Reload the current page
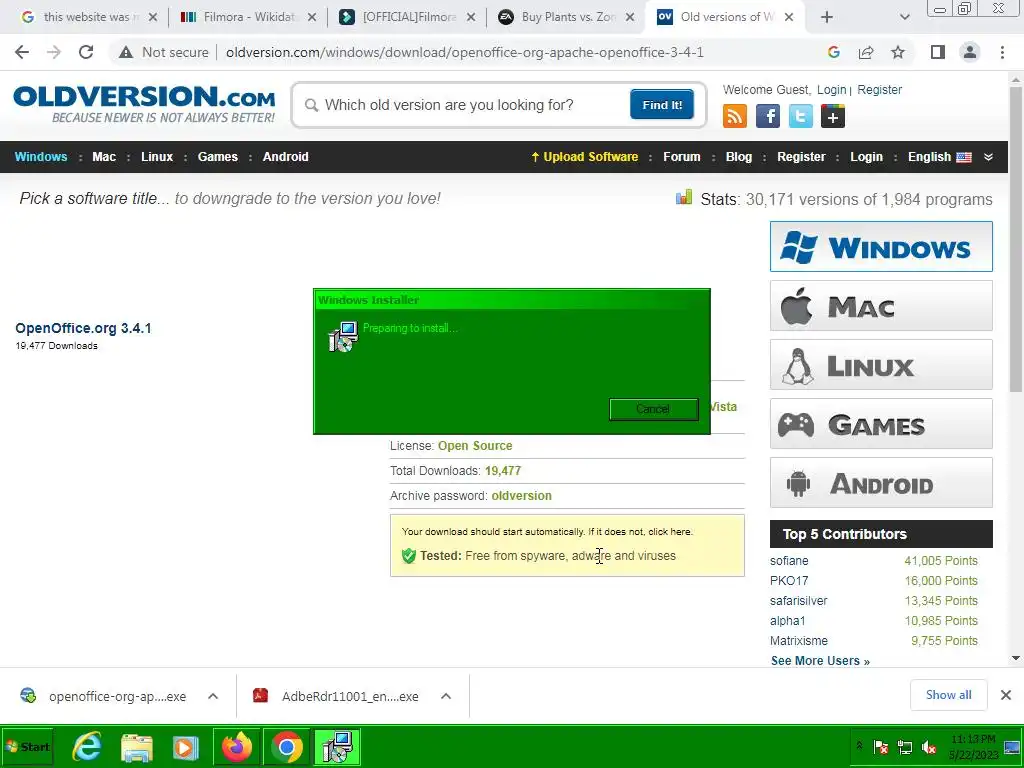 [x=86, y=52]
